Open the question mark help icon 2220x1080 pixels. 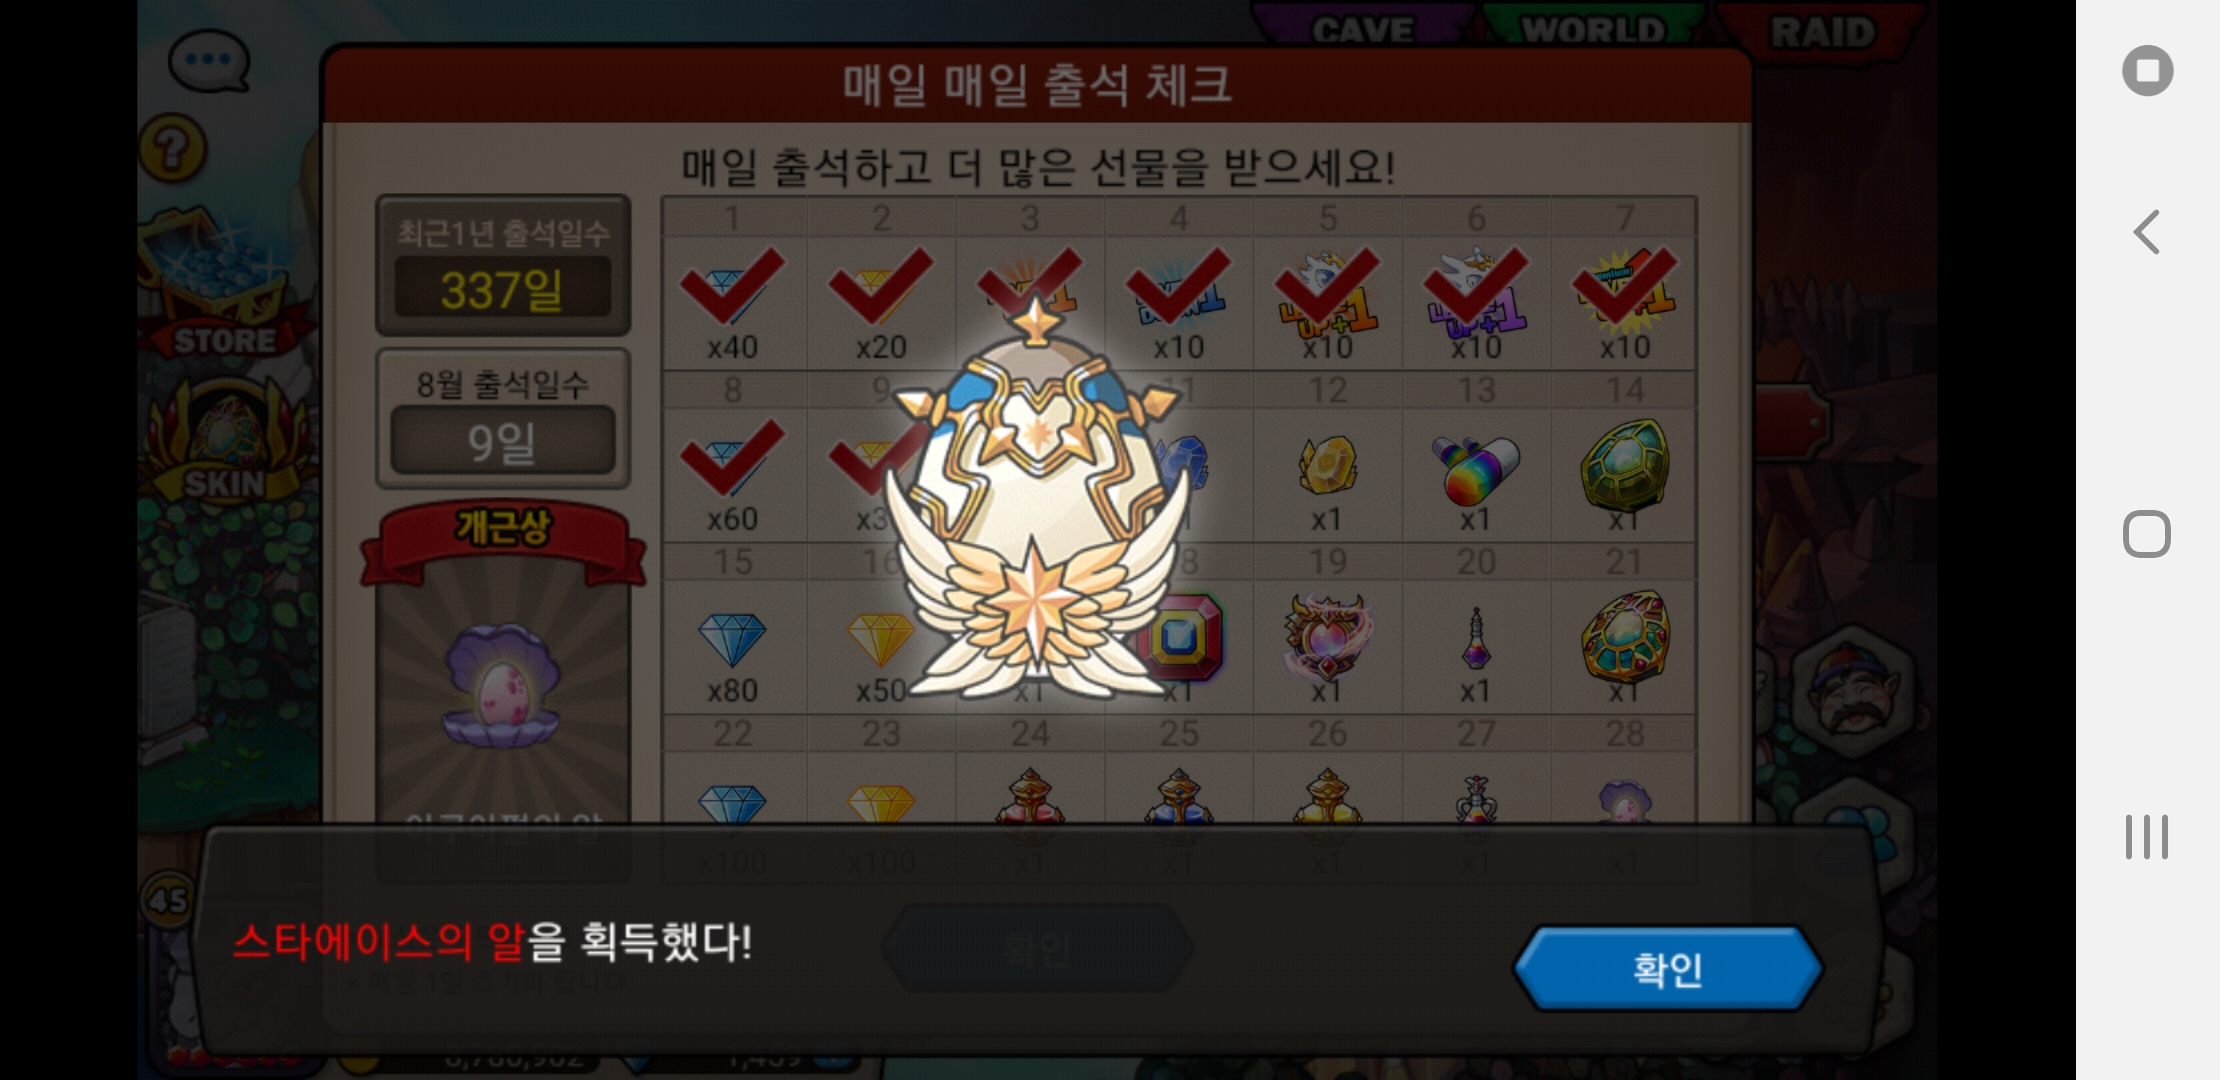pos(173,148)
